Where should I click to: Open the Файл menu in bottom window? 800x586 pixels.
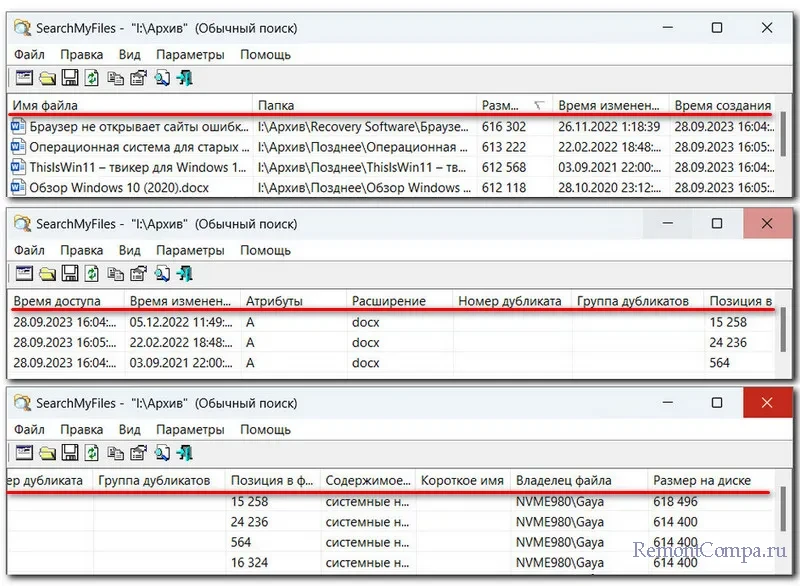[29, 430]
